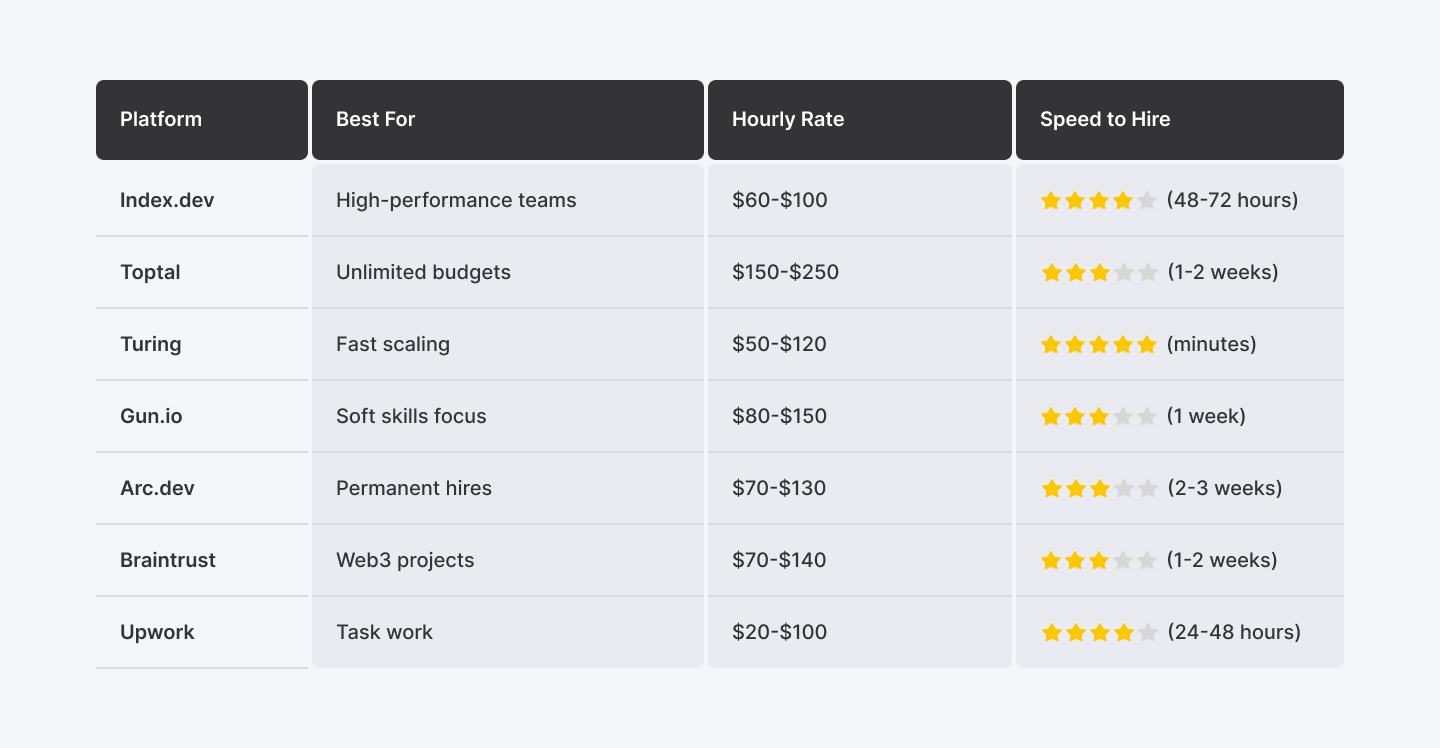
Task: Click the fifth gold star in Turing row
Action: 1147,345
